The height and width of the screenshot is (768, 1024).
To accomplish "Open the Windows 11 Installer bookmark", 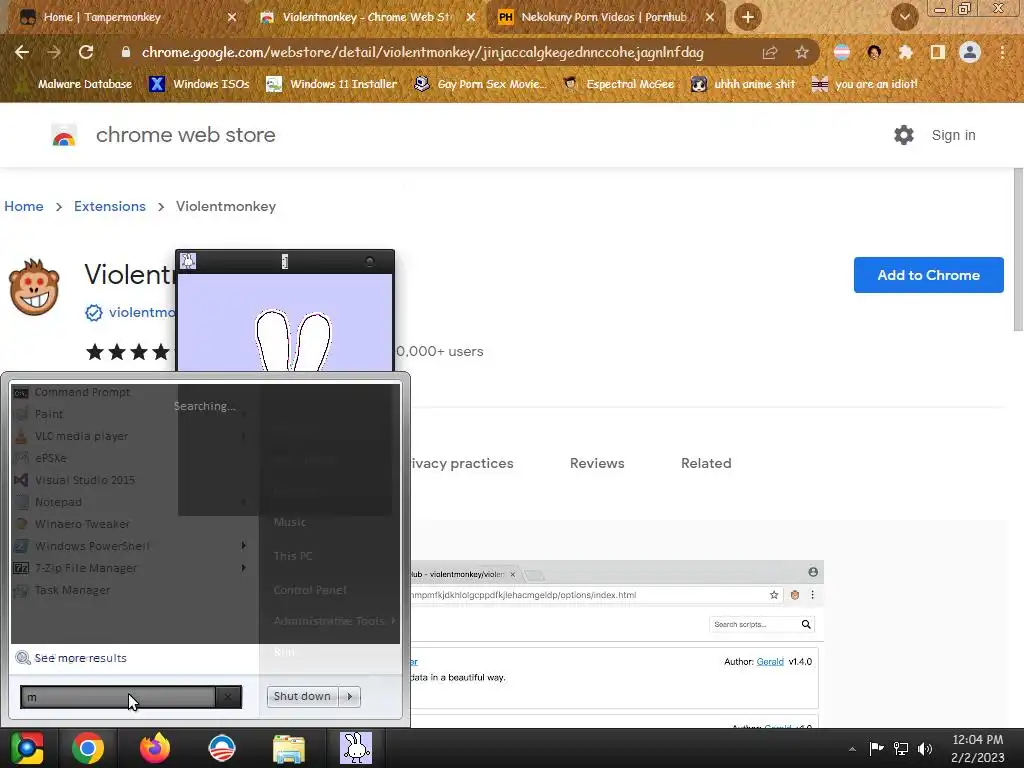I will [x=332, y=84].
